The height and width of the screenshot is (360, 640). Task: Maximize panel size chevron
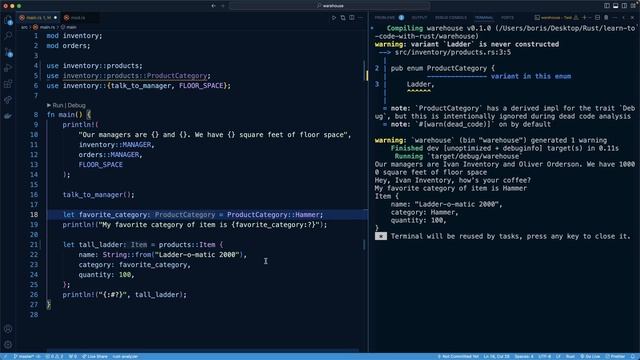tap(624, 18)
